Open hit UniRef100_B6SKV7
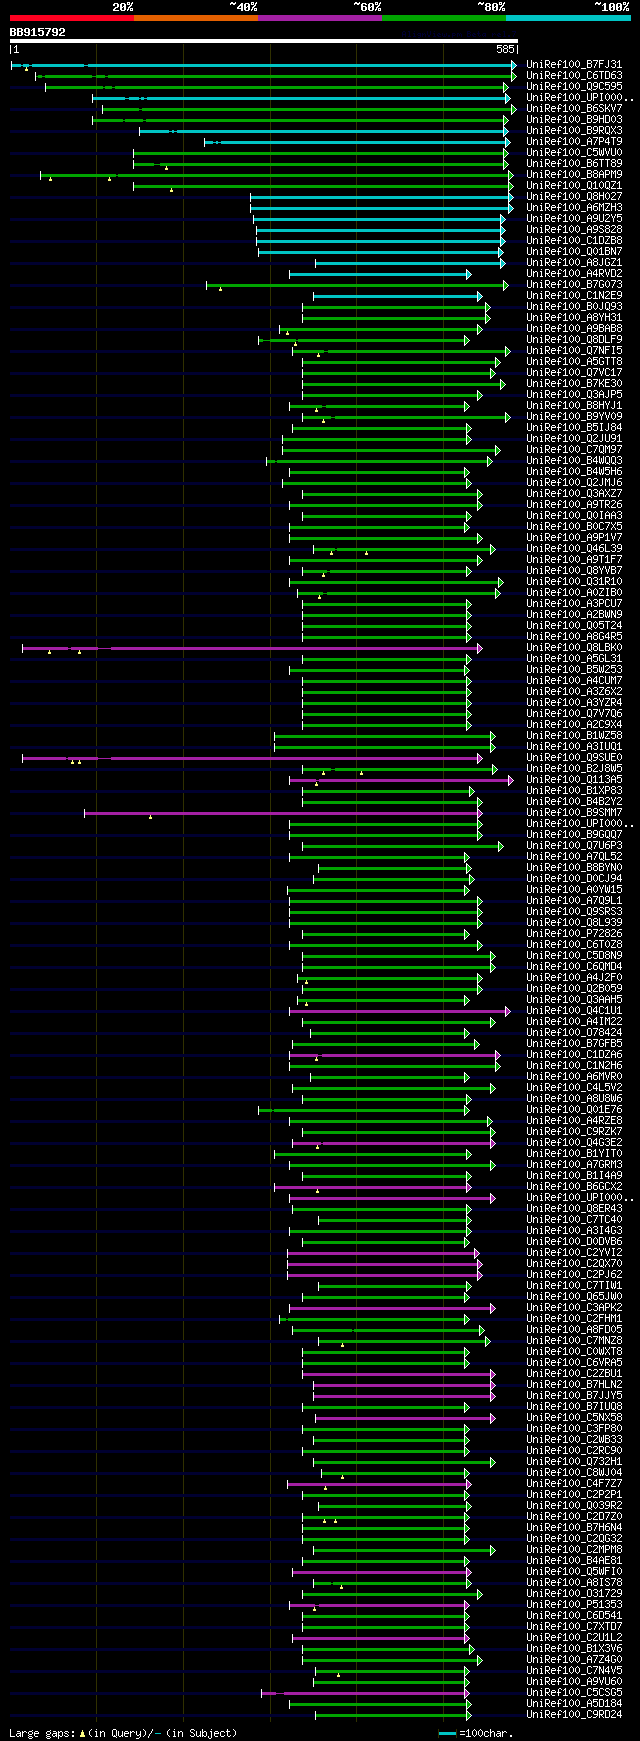The width and height of the screenshot is (640, 1741). (x=574, y=109)
